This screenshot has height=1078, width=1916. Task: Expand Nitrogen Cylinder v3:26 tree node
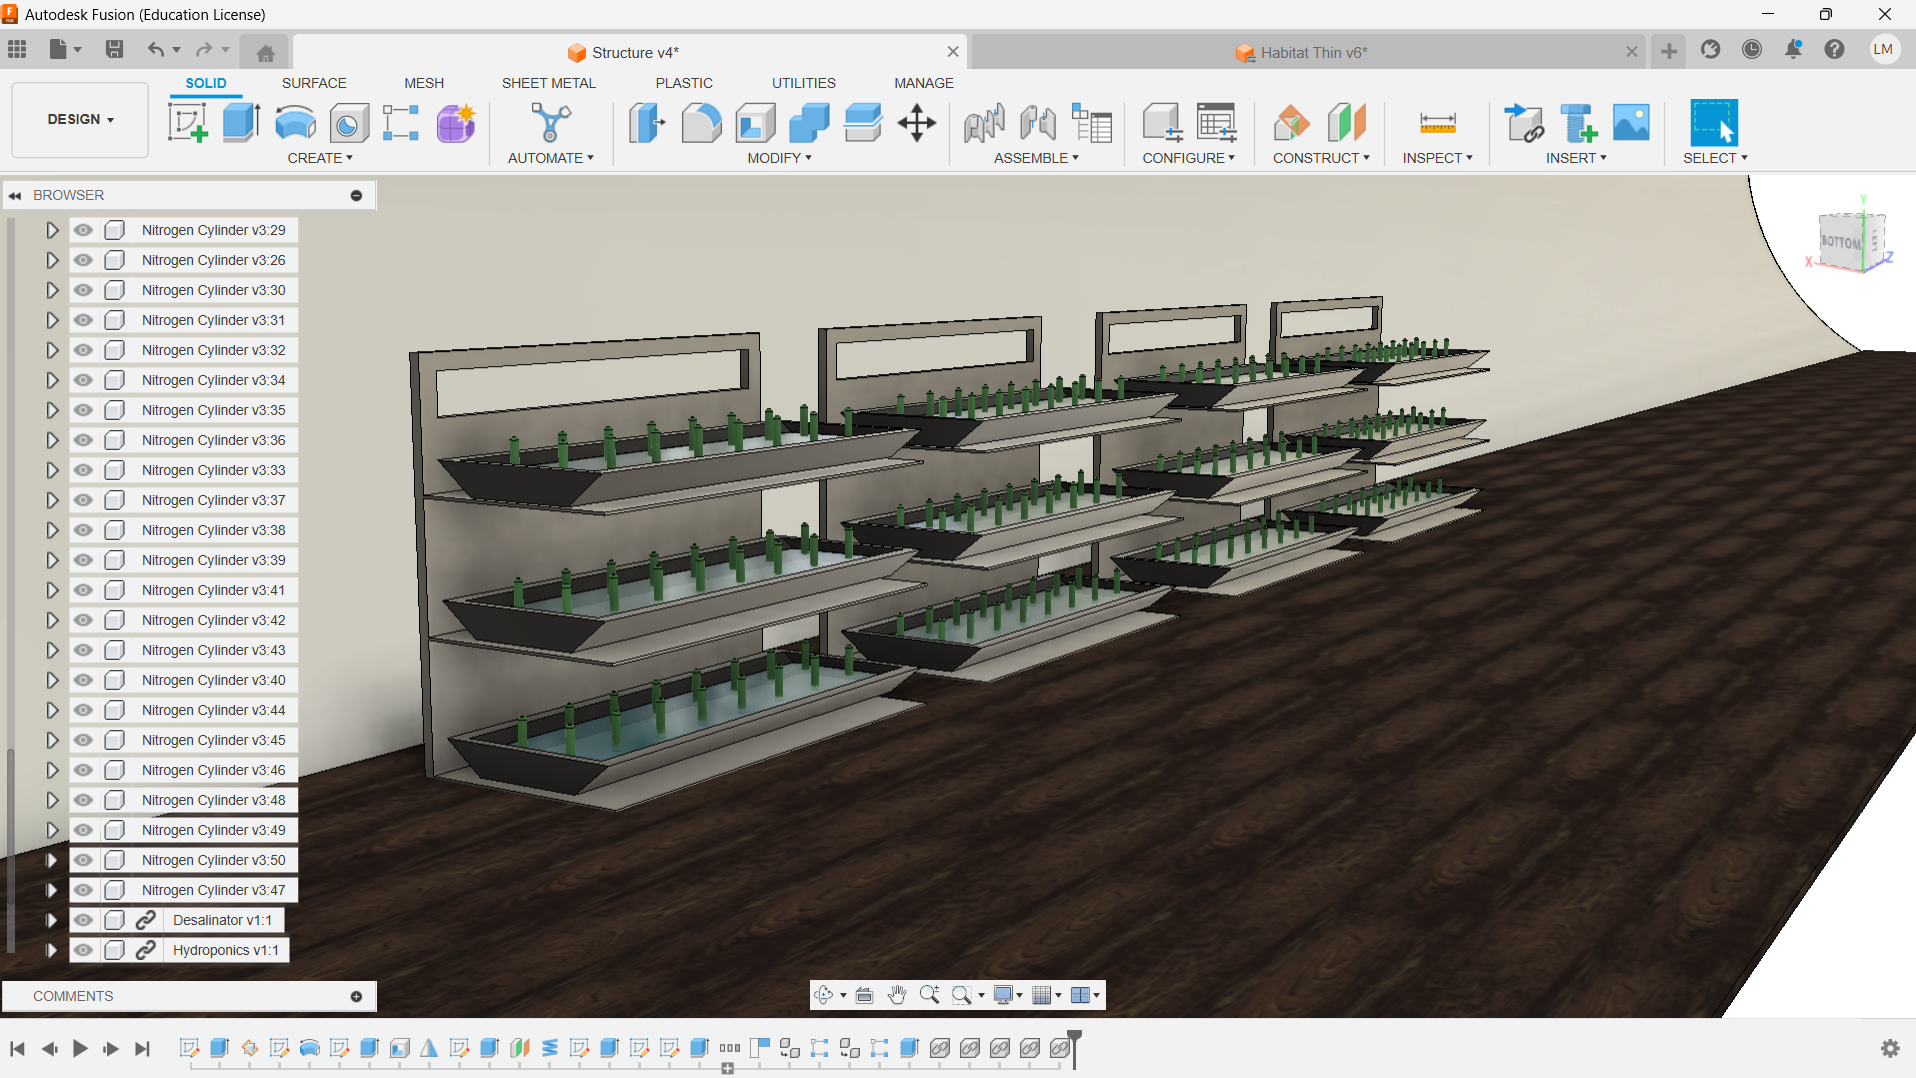(52, 260)
